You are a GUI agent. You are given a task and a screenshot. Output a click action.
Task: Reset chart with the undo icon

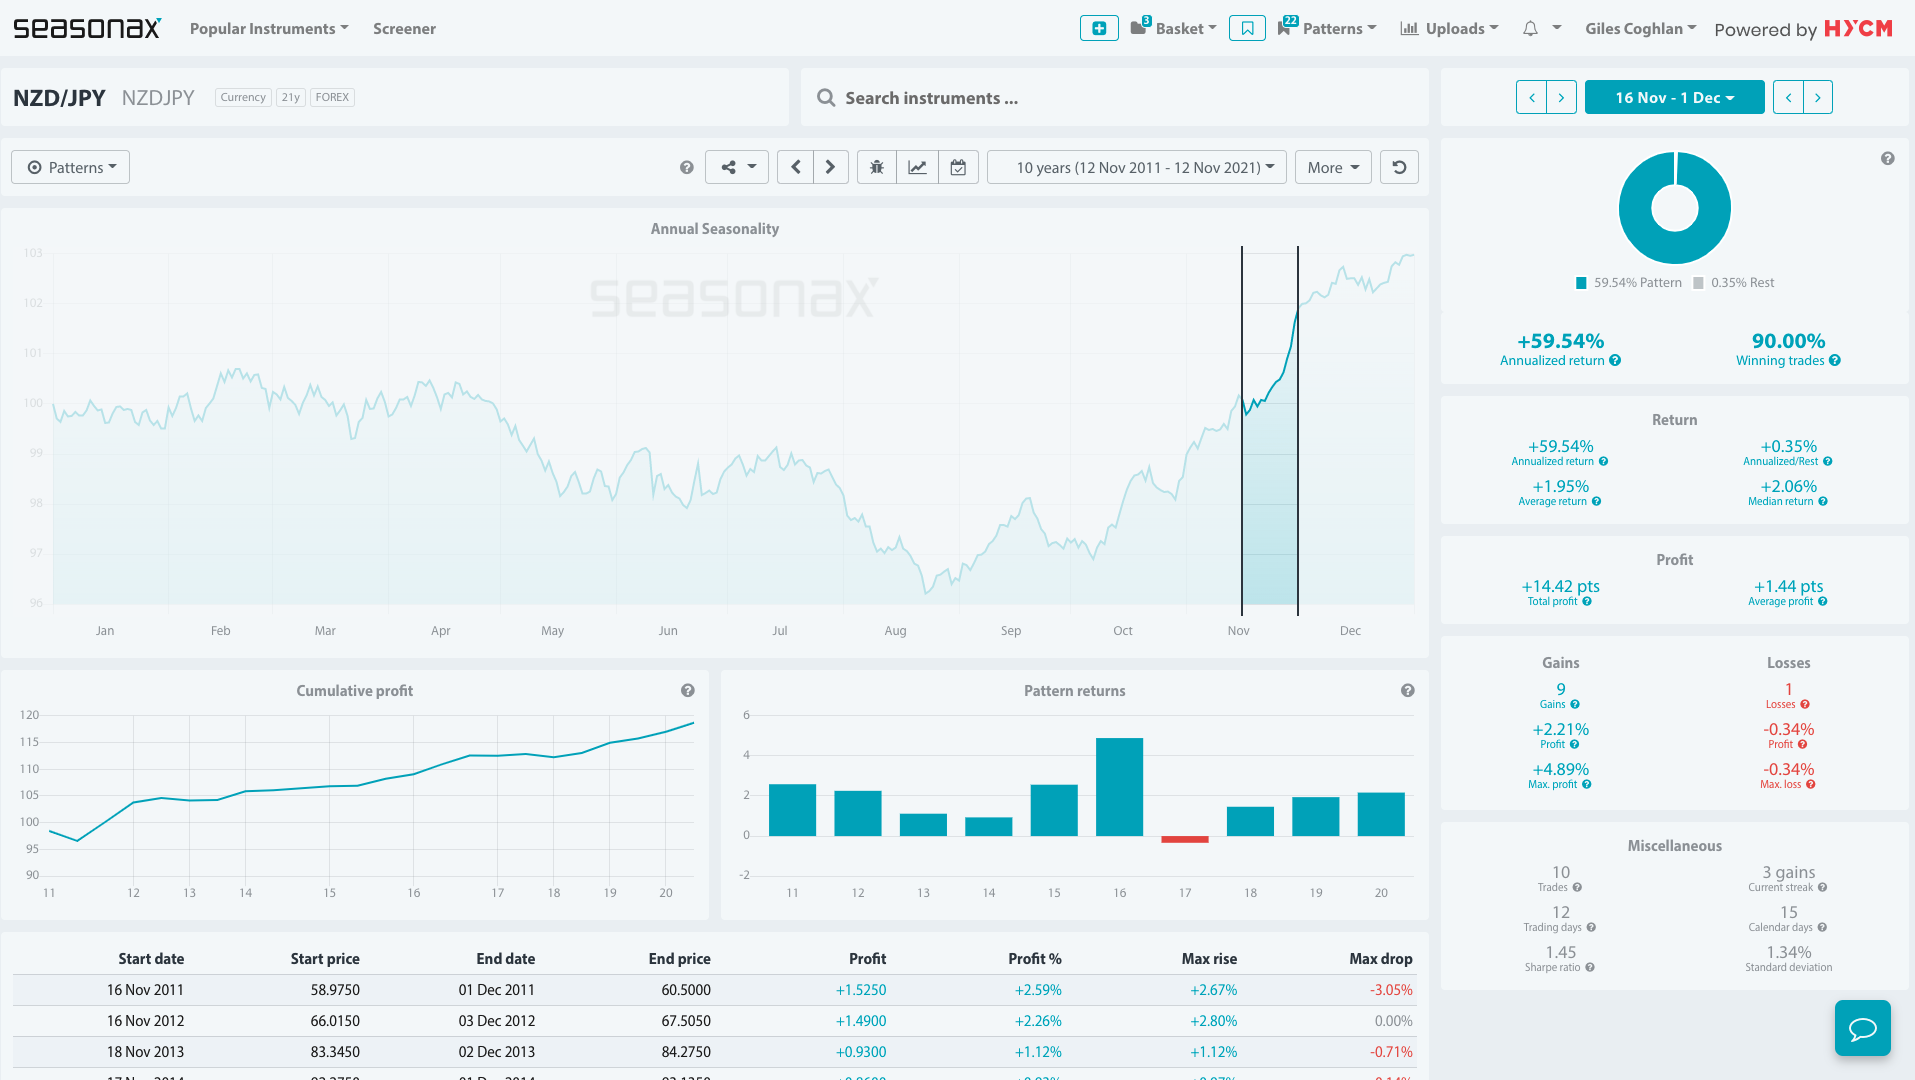coord(1399,167)
